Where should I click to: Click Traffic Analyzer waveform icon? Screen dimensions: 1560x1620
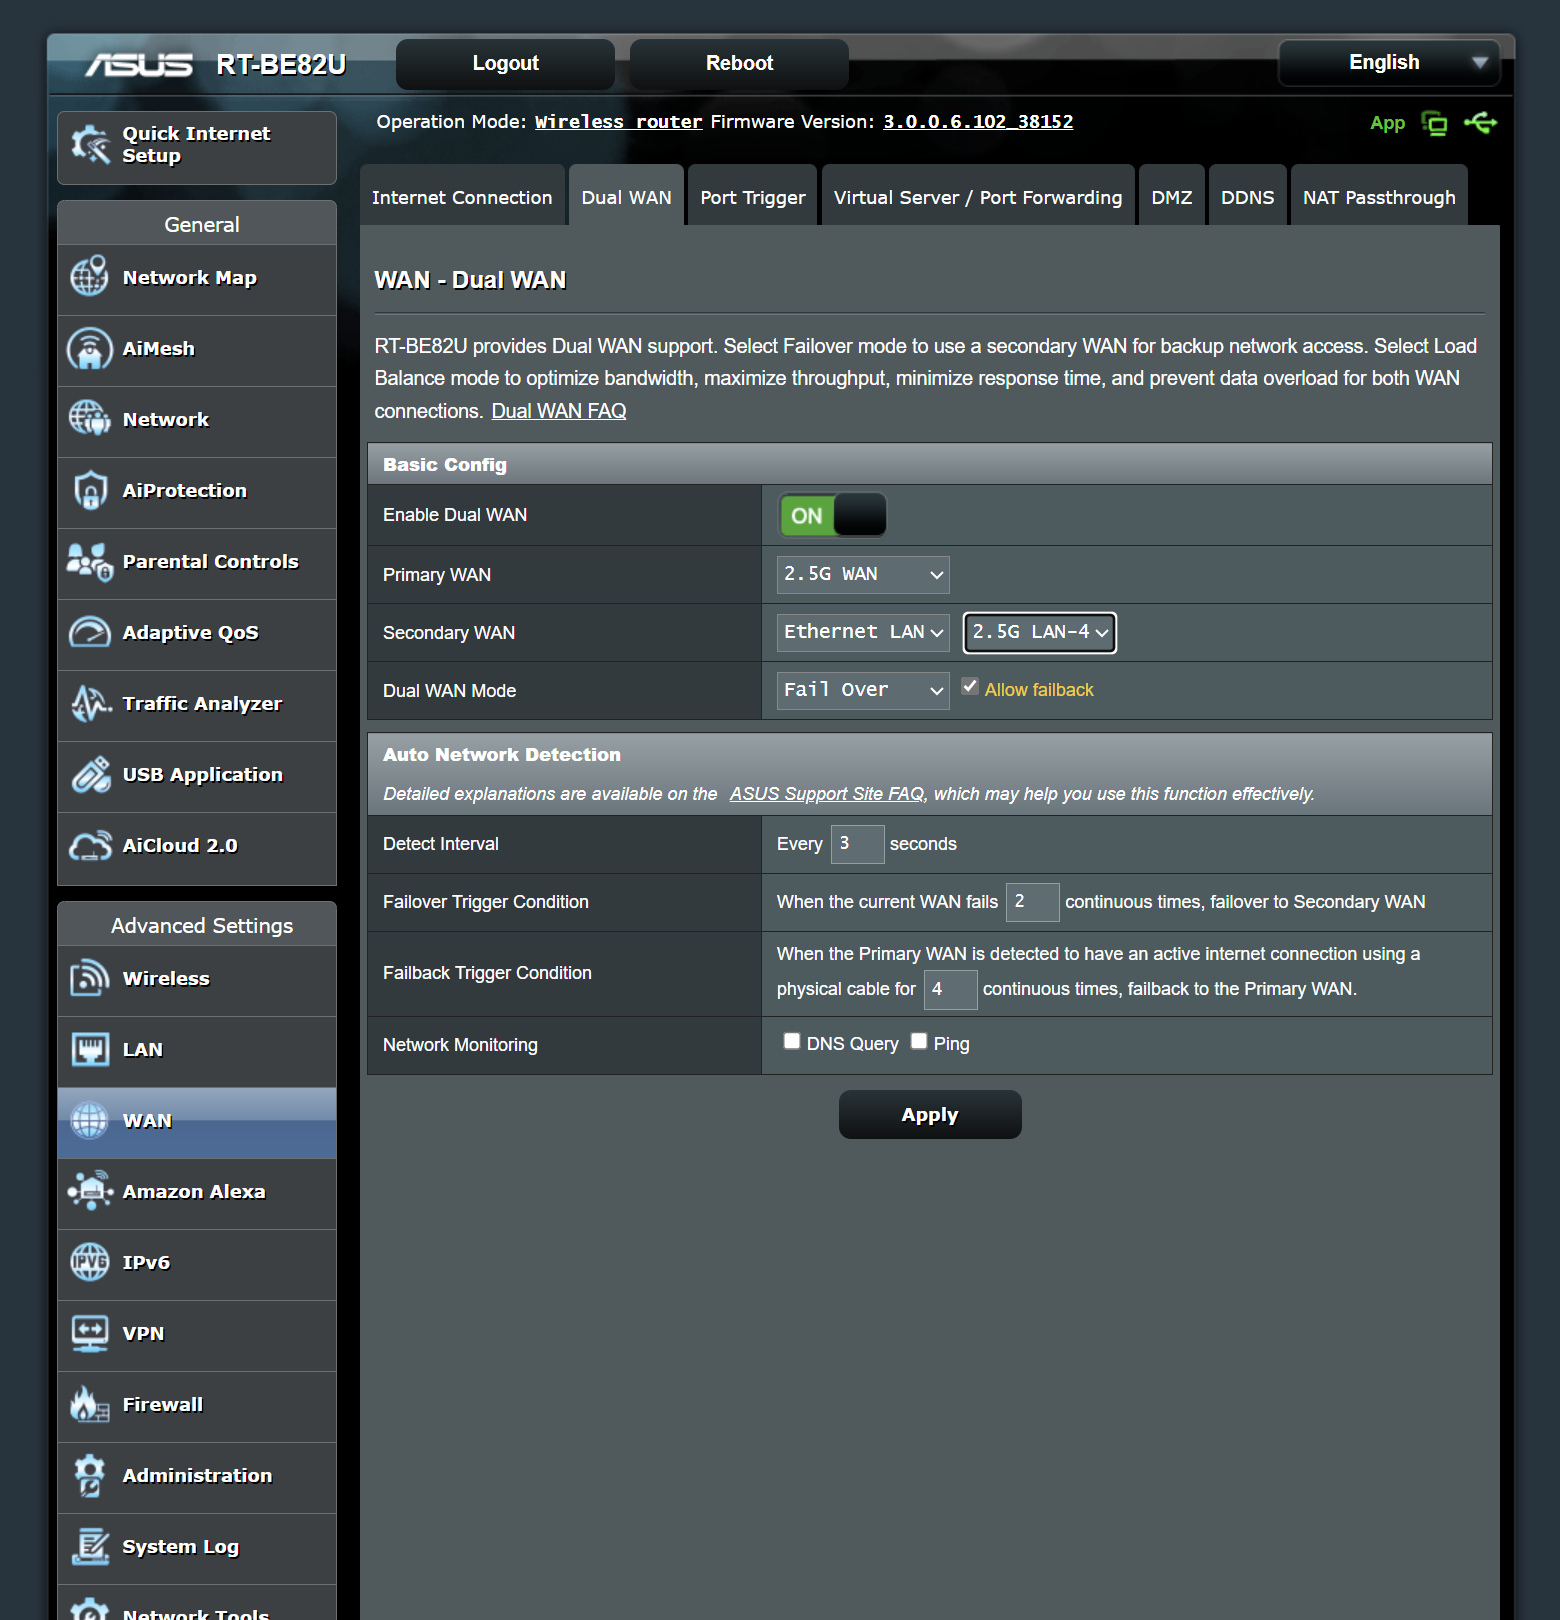click(x=90, y=703)
